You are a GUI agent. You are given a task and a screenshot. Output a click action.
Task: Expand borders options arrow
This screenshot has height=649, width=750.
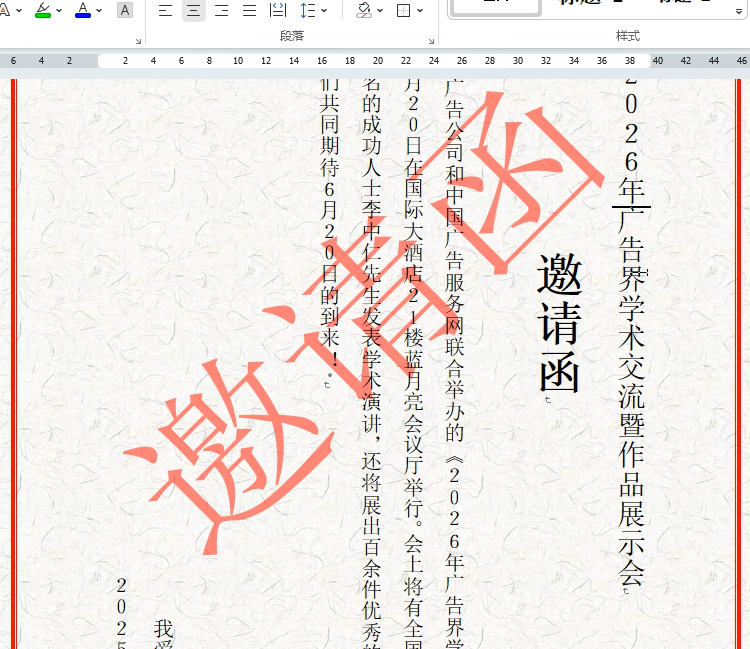pos(420,11)
